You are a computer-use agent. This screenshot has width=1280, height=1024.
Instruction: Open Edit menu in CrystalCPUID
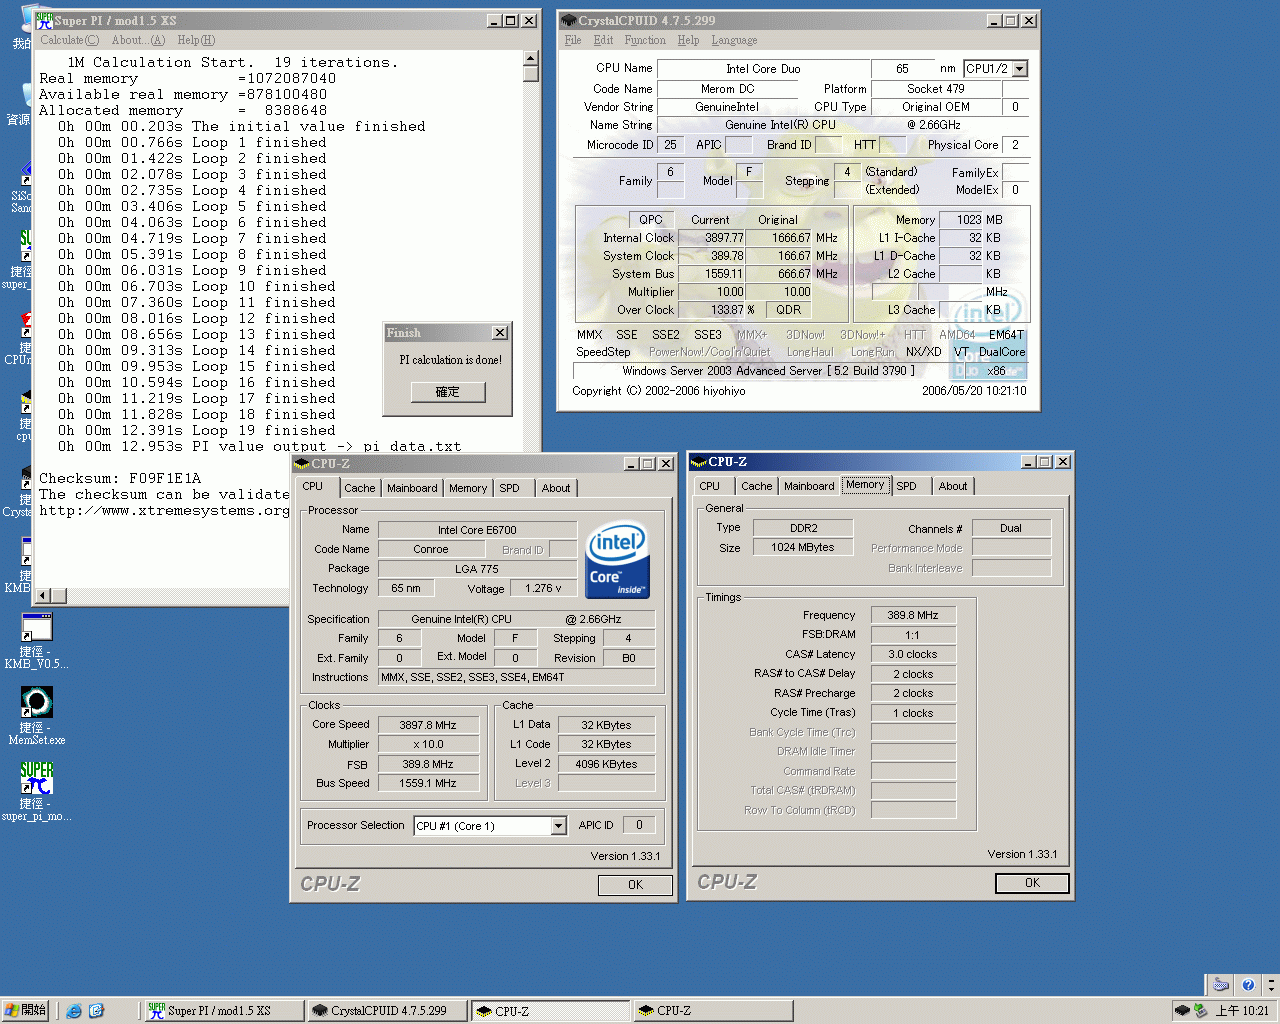tap(603, 40)
